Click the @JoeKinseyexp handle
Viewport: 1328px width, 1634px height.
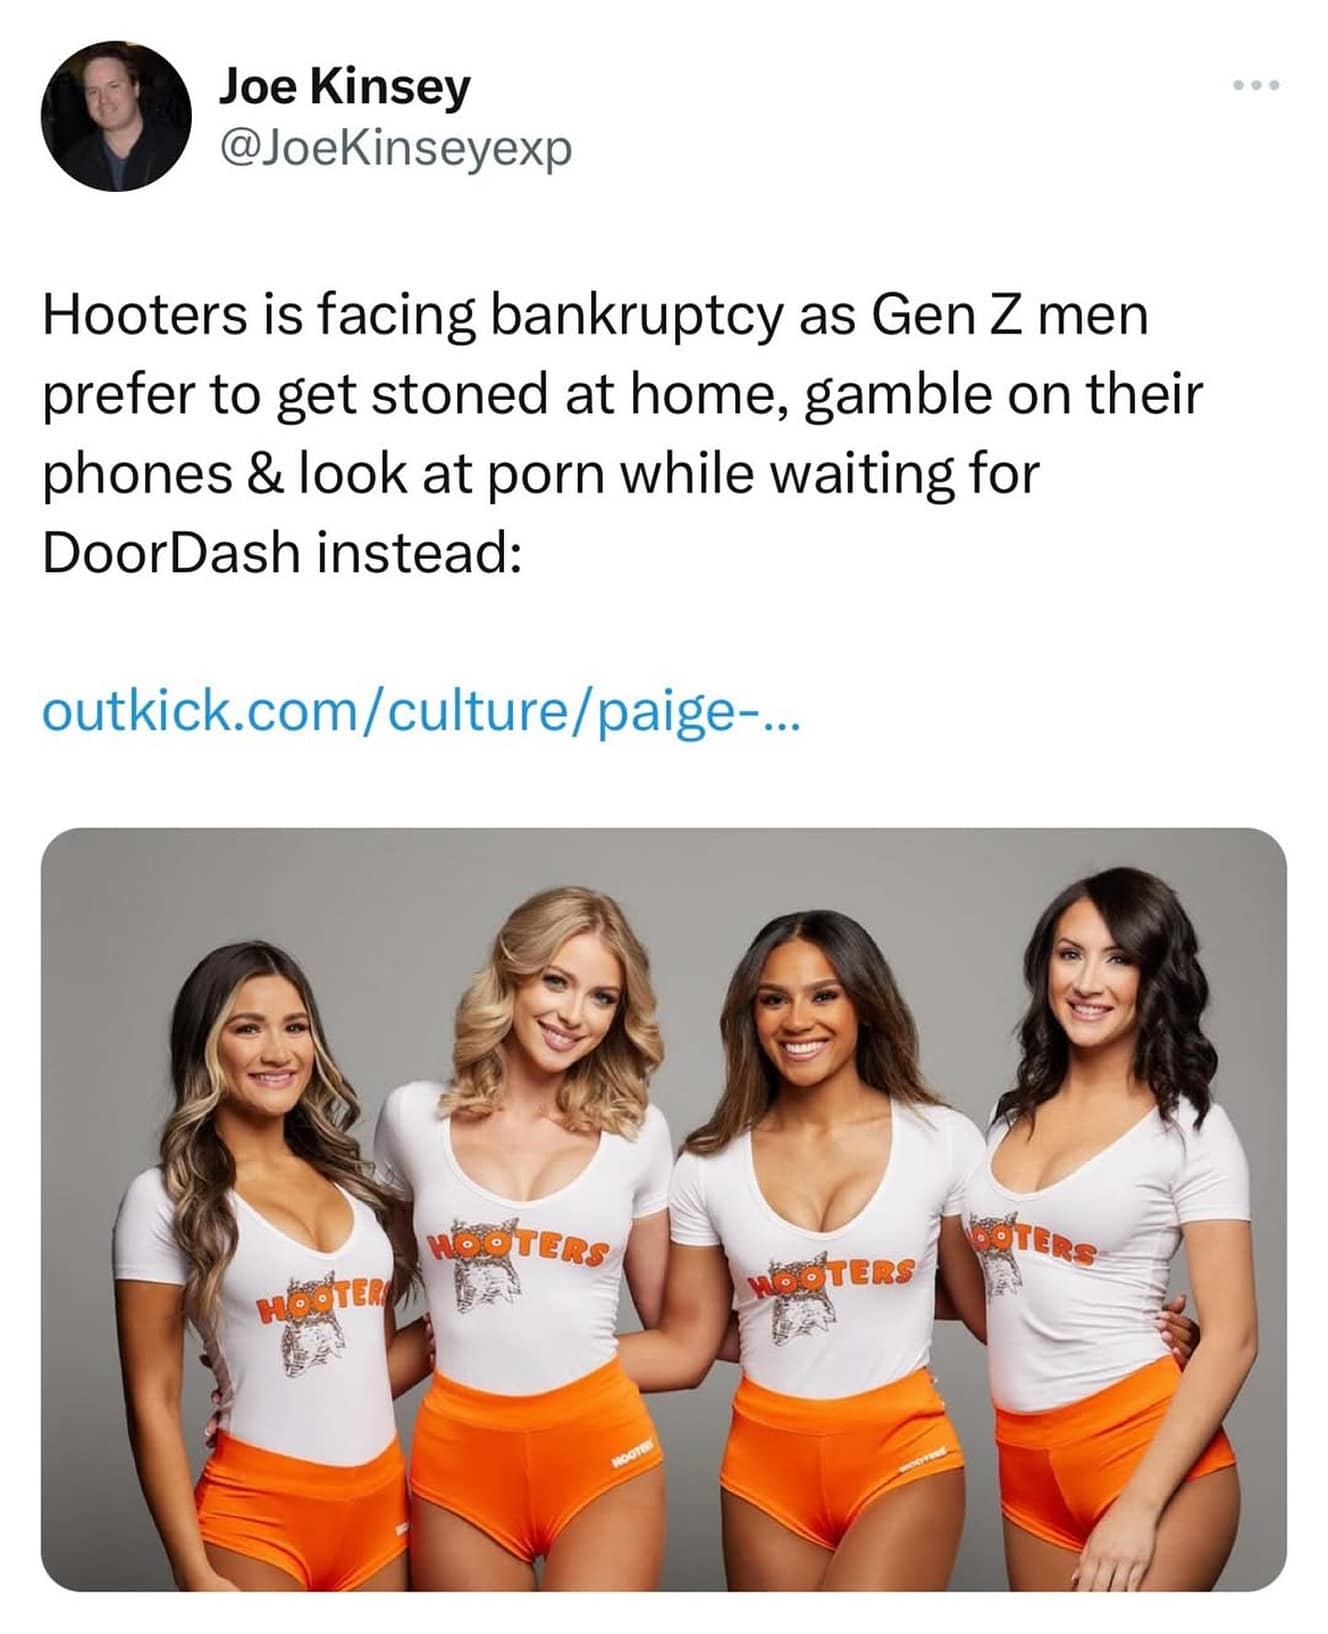click(395, 148)
